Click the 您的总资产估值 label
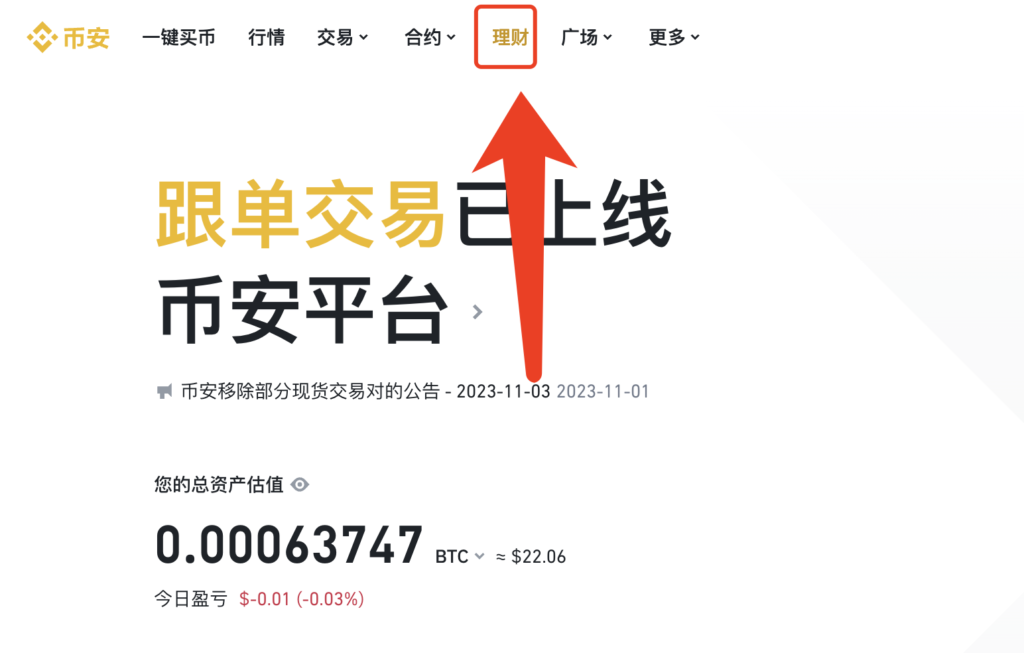Viewport: 1024px width, 653px height. (x=219, y=485)
